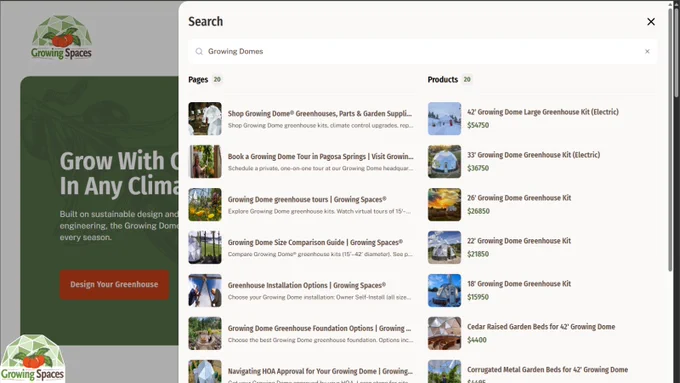Clear the search field text
The height and width of the screenshot is (383, 680).
[647, 51]
